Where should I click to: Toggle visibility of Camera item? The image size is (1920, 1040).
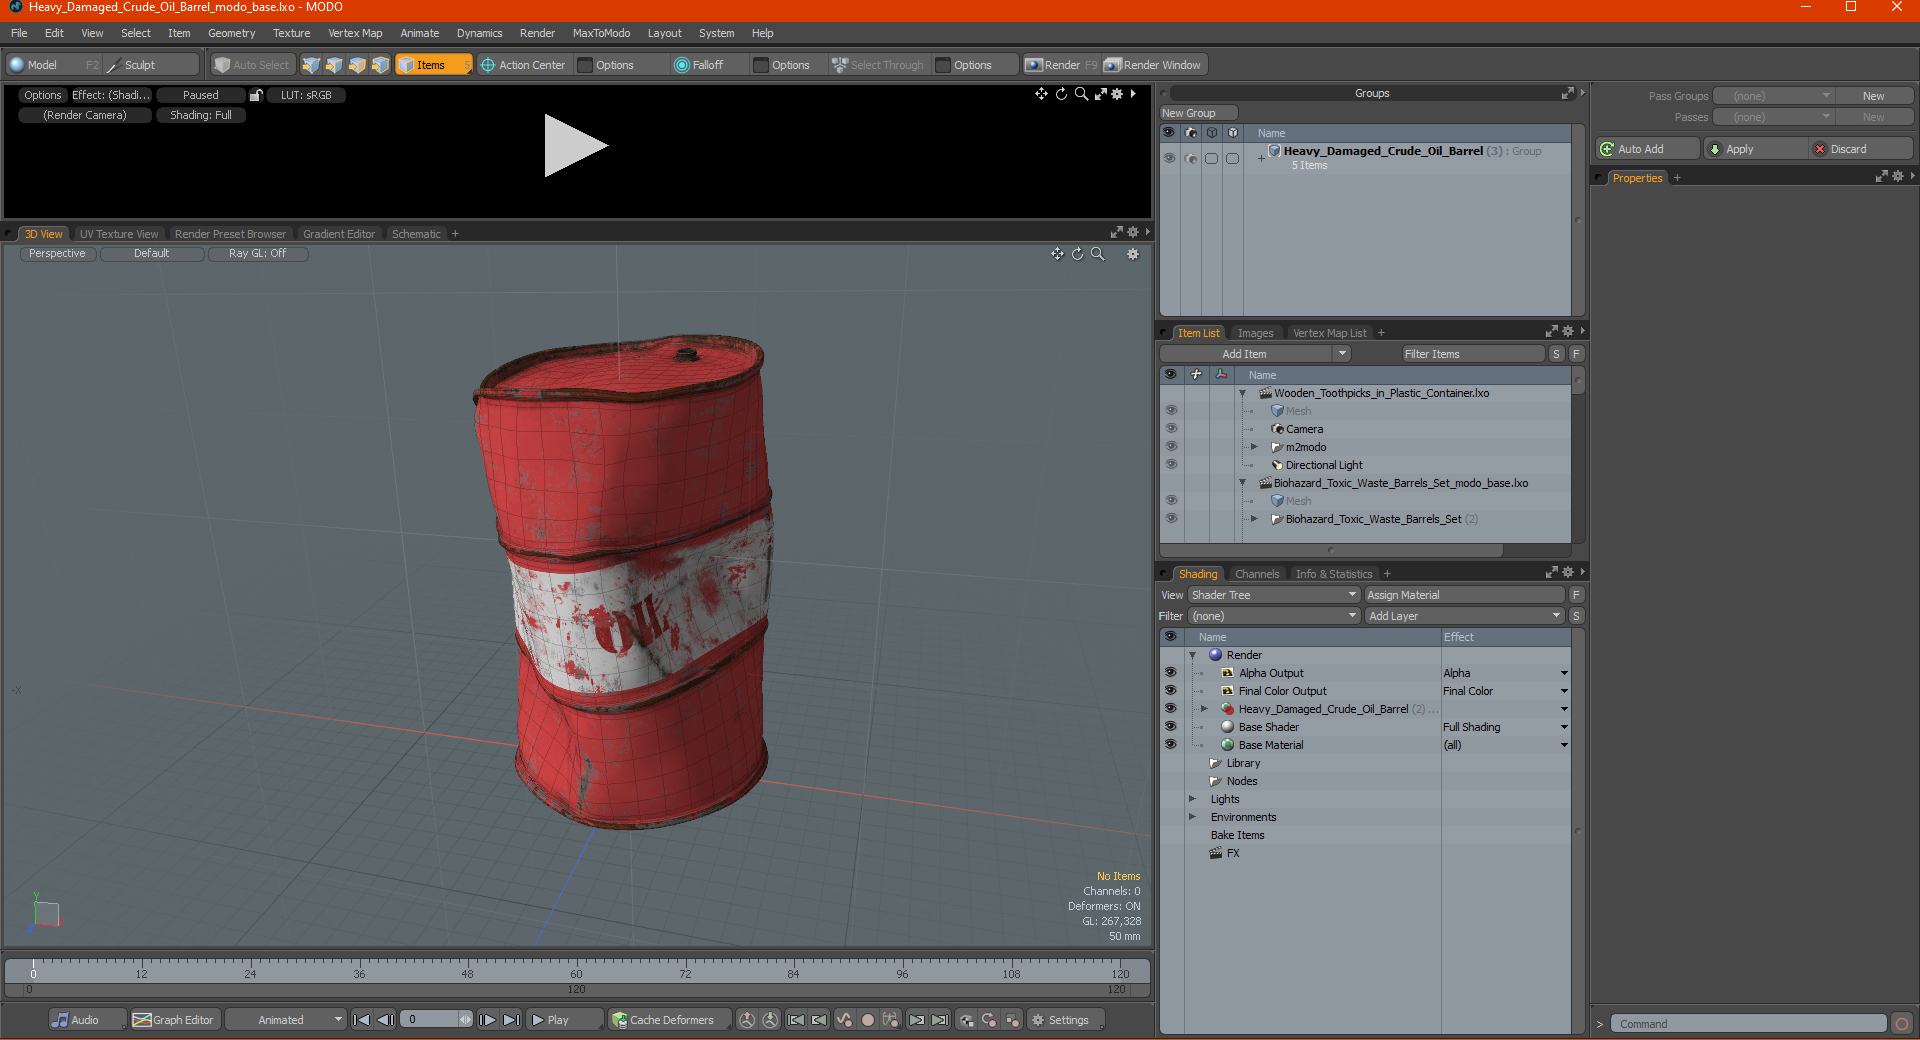point(1171,429)
